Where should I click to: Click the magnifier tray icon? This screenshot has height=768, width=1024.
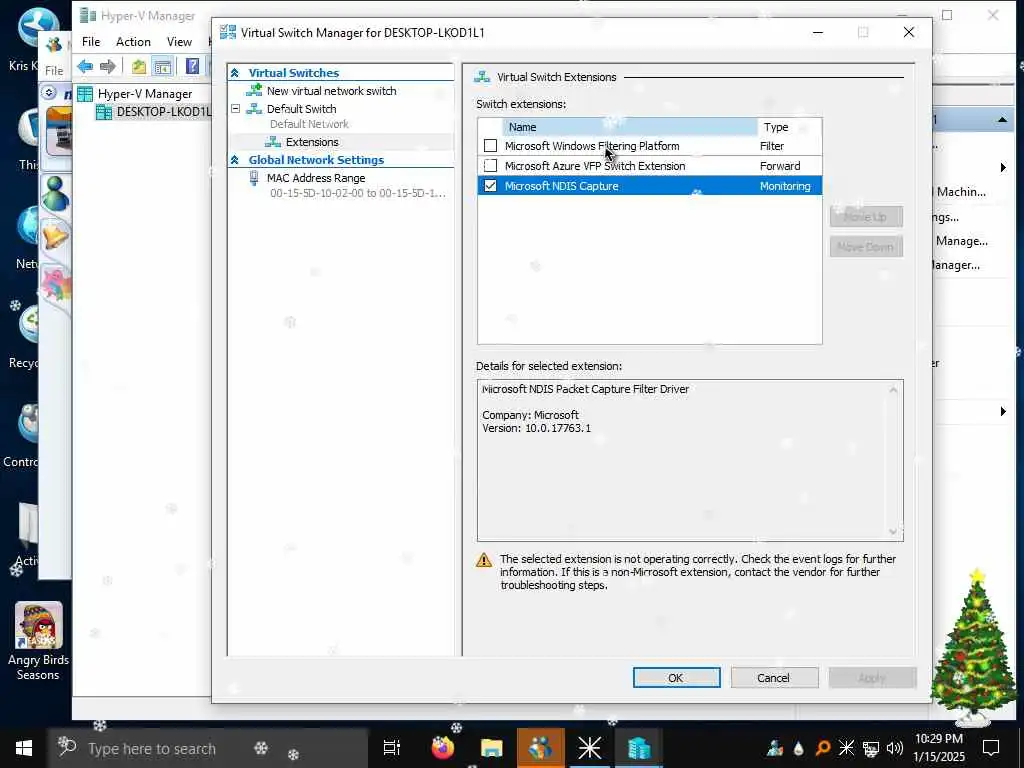click(x=823, y=748)
